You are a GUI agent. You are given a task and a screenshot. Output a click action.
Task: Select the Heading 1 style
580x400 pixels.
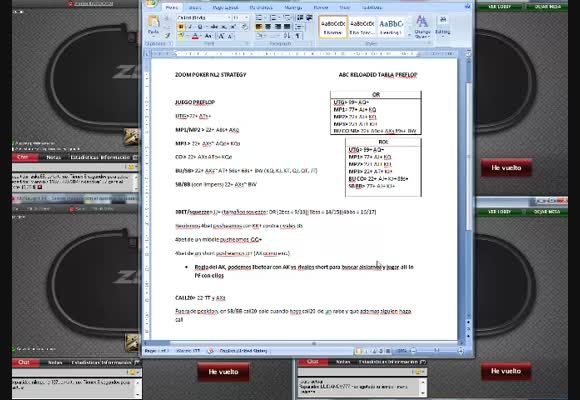(391, 27)
